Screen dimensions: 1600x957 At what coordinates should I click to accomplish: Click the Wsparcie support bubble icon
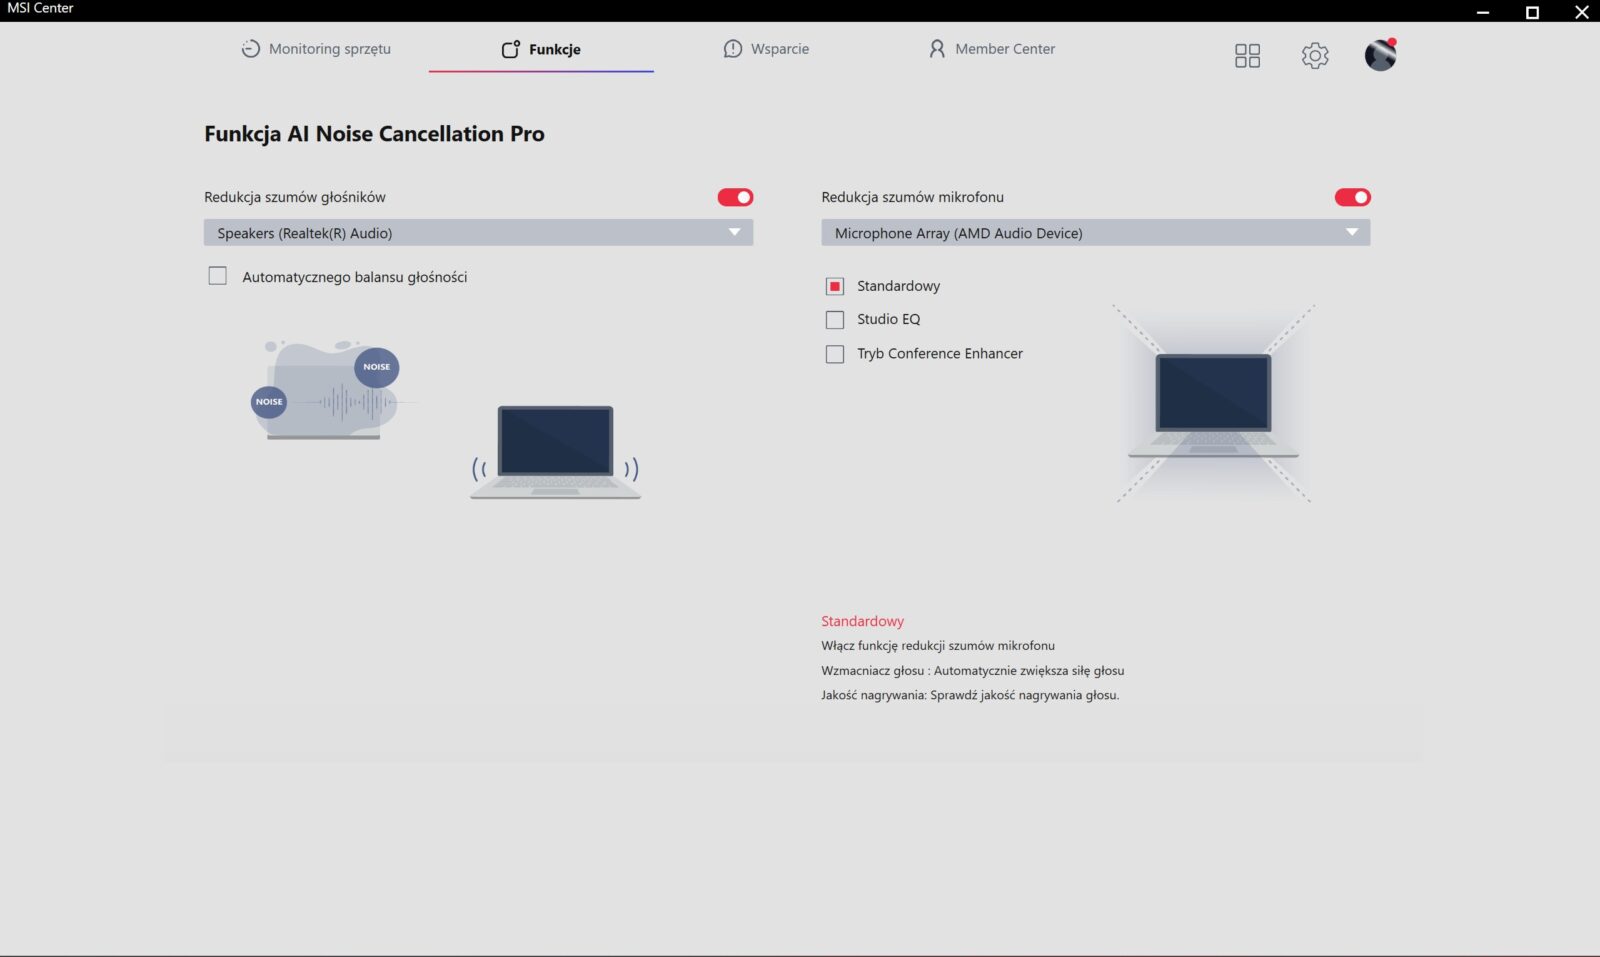click(733, 49)
